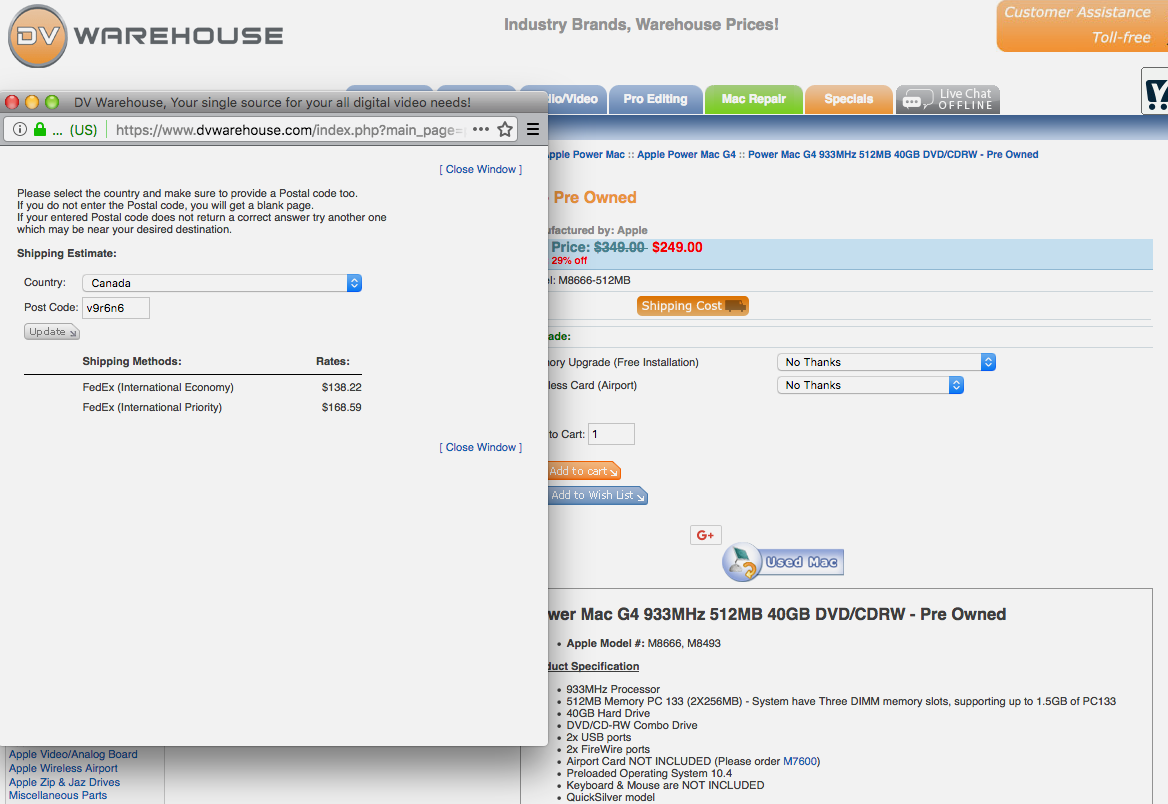Switch to the Mac Repair tab
The height and width of the screenshot is (804, 1168).
pyautogui.click(x=754, y=99)
